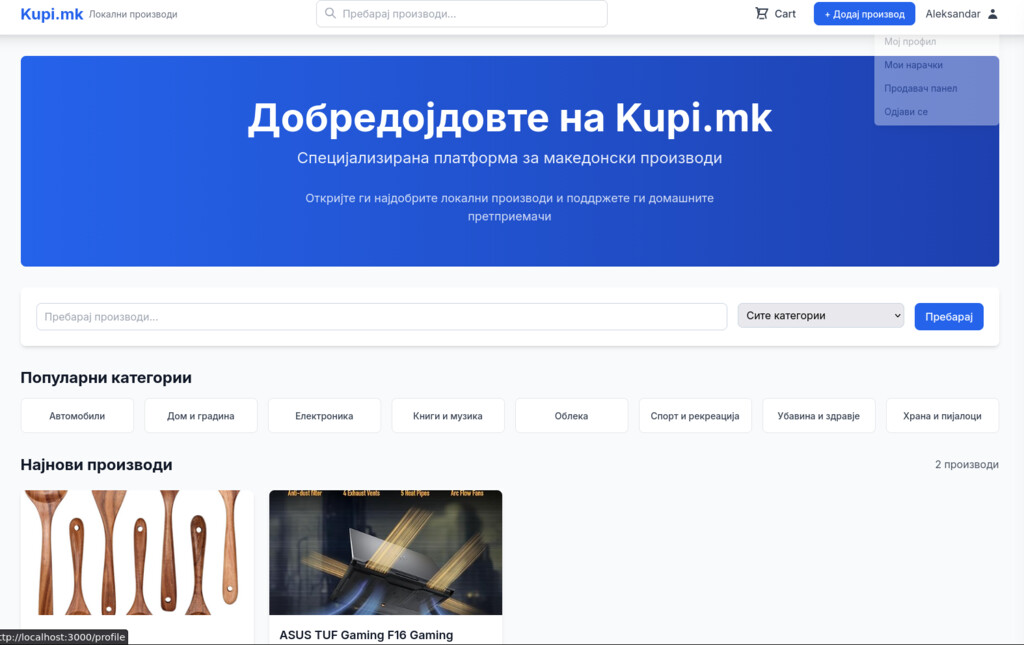Open the Автомобили category
The width and height of the screenshot is (1024, 645).
tap(77, 416)
